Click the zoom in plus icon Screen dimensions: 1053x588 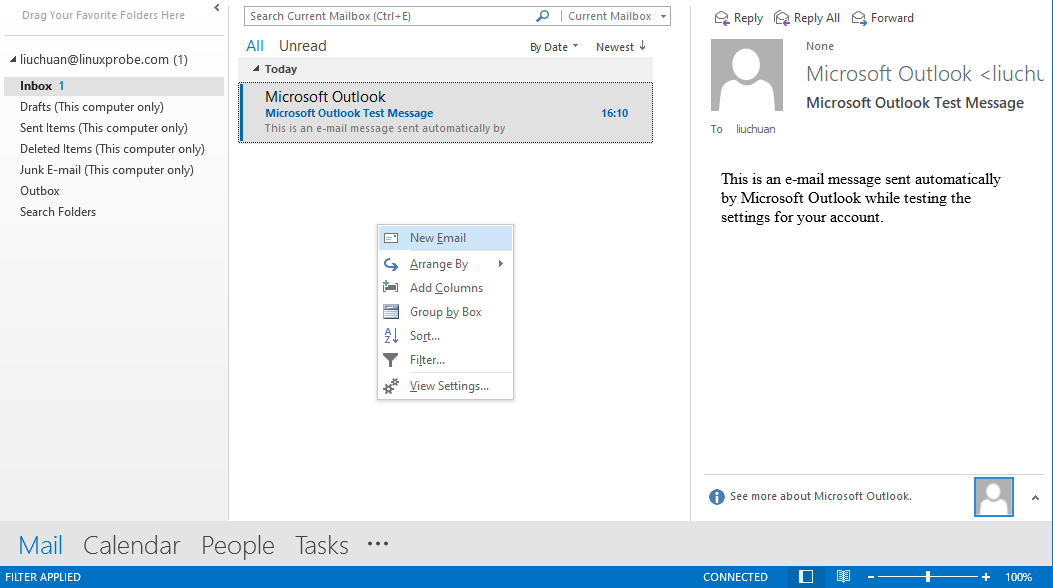click(x=987, y=577)
